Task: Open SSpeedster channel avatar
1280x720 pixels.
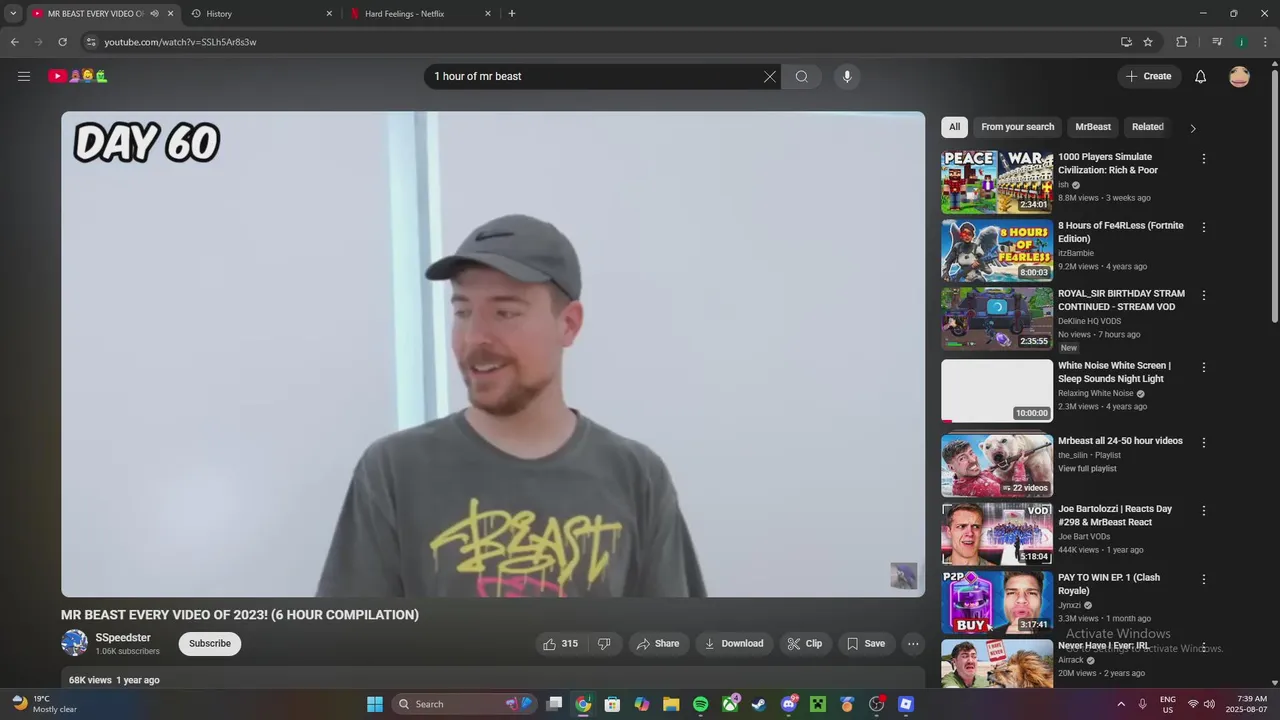Action: tap(74, 643)
